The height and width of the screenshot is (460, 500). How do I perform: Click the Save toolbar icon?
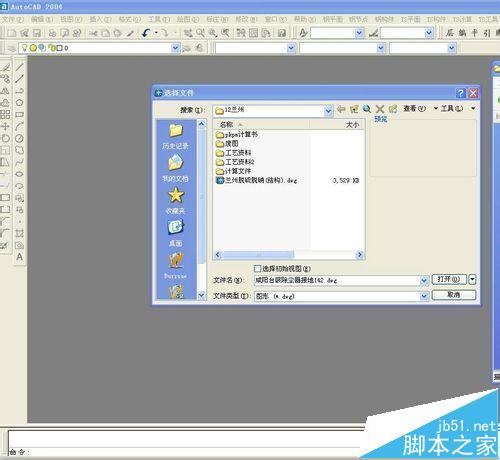coord(37,33)
